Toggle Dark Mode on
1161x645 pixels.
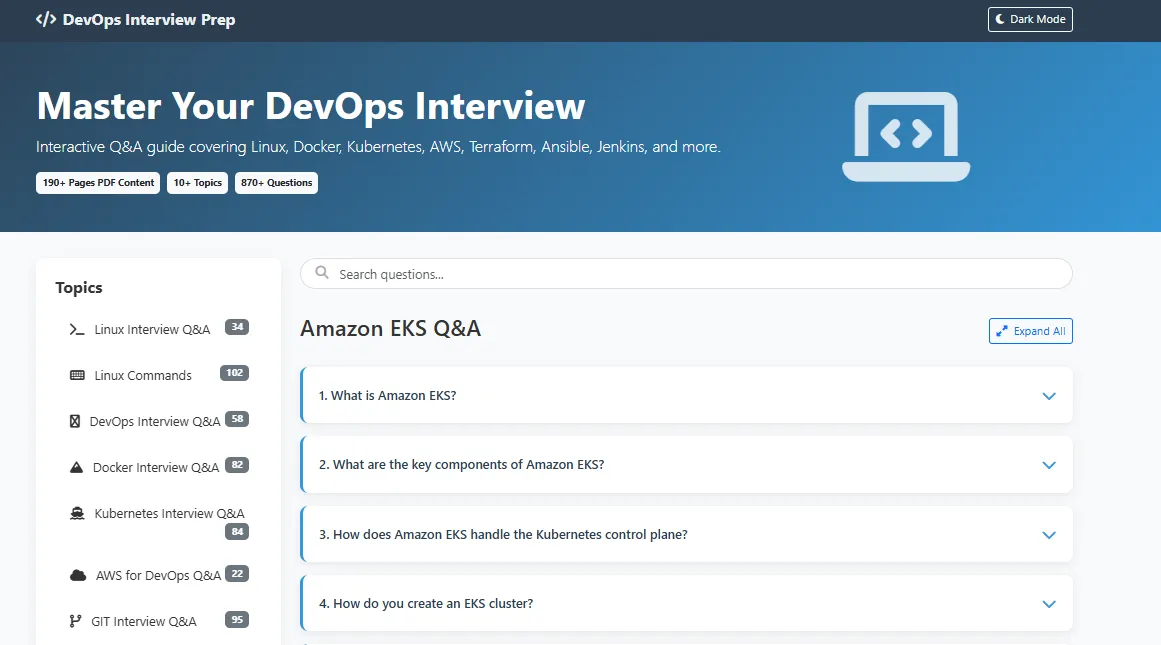coord(1030,20)
